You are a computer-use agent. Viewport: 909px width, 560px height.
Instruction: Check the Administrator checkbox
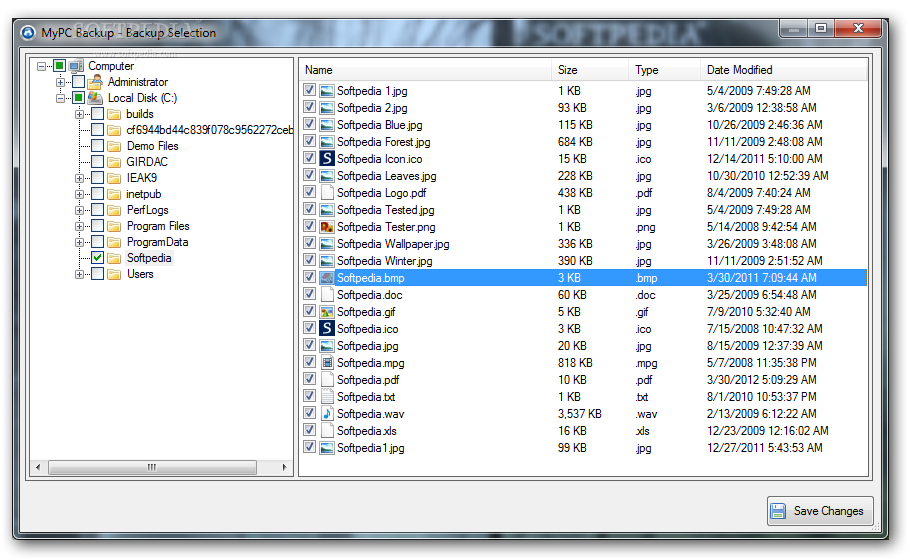click(78, 82)
